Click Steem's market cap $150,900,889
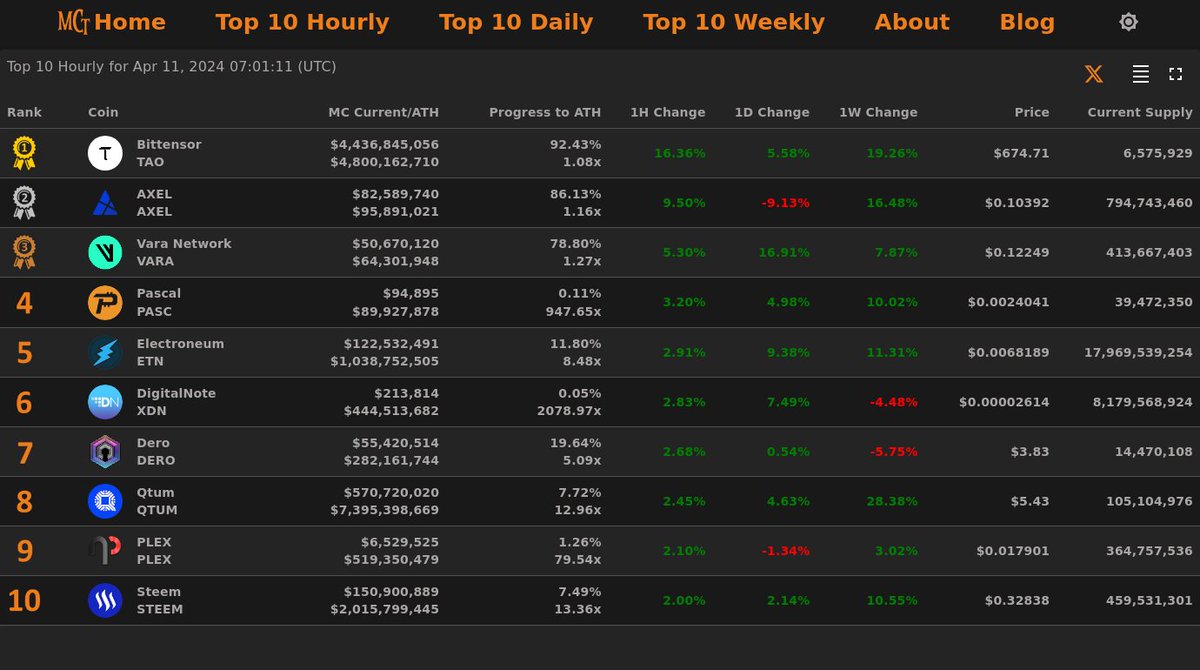 (391, 591)
